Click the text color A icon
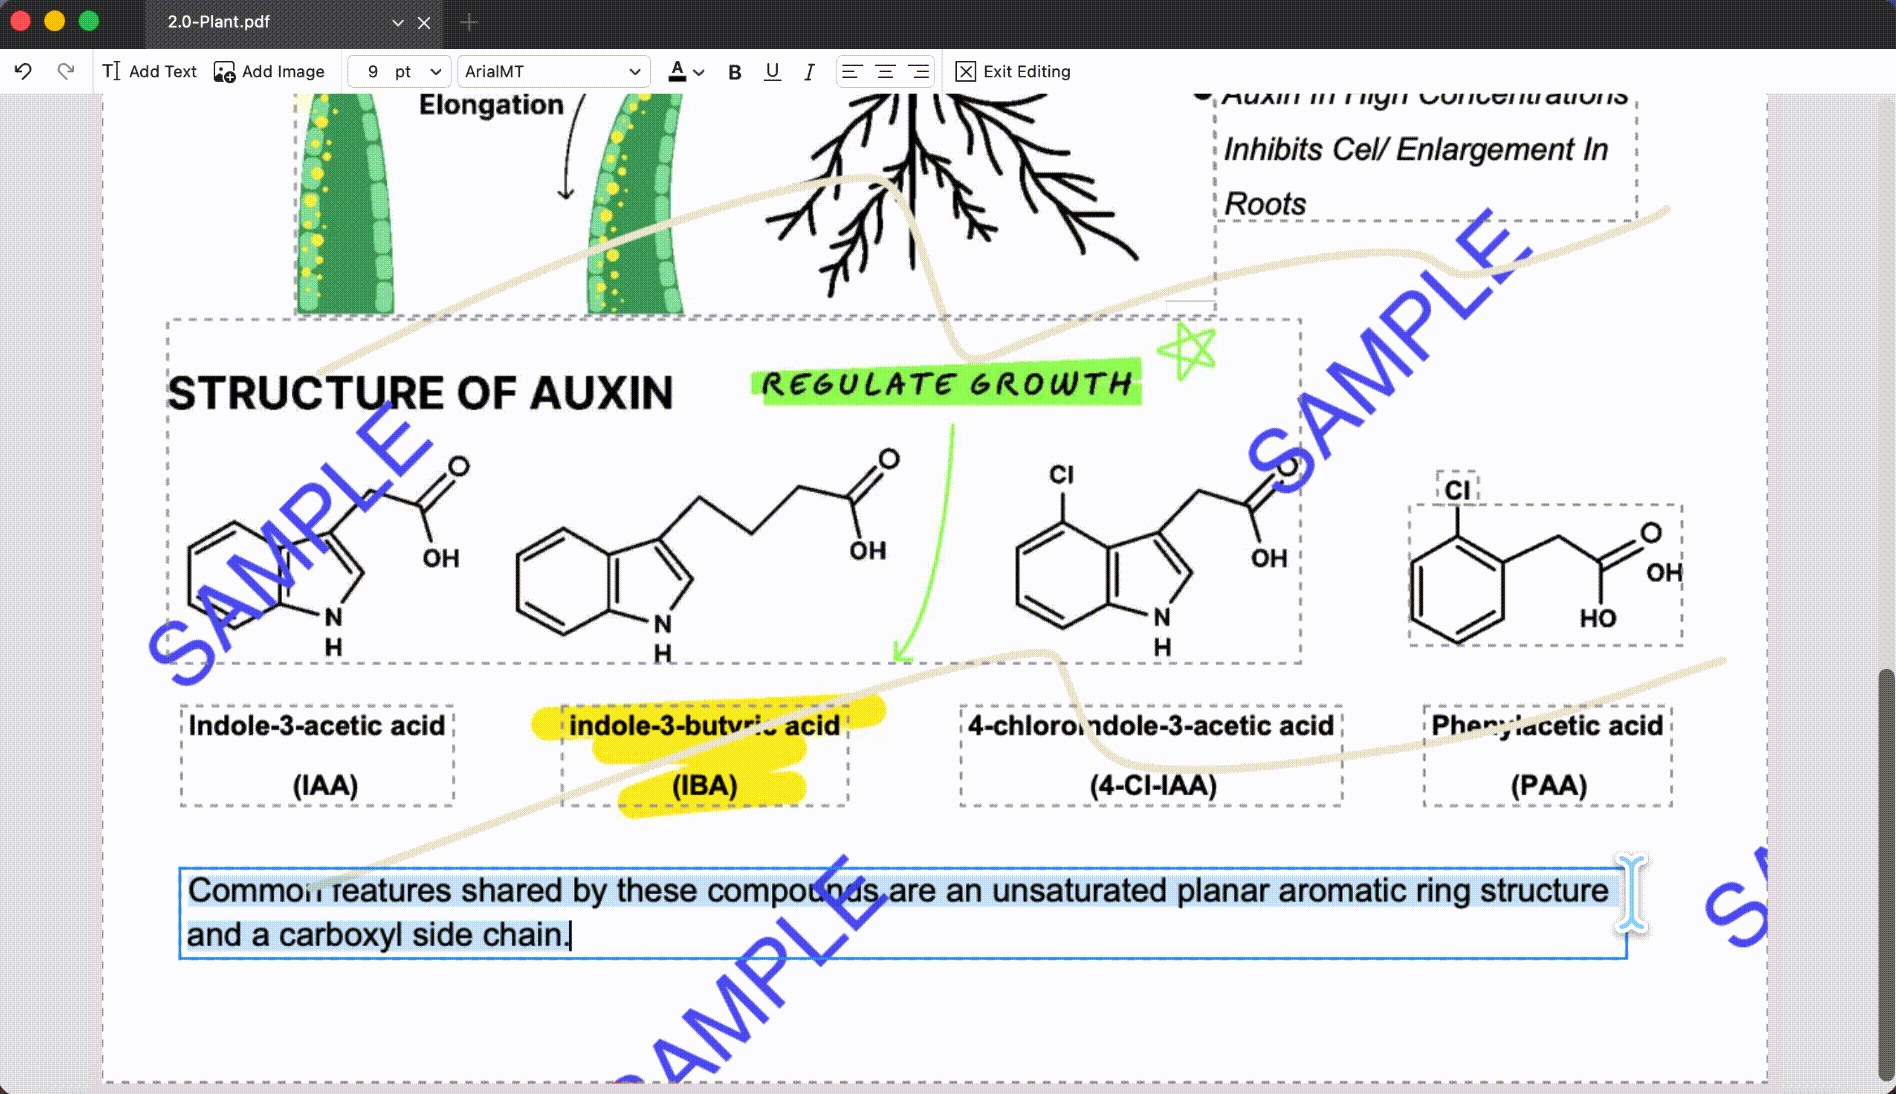Viewport: 1896px width, 1094px height. point(677,71)
